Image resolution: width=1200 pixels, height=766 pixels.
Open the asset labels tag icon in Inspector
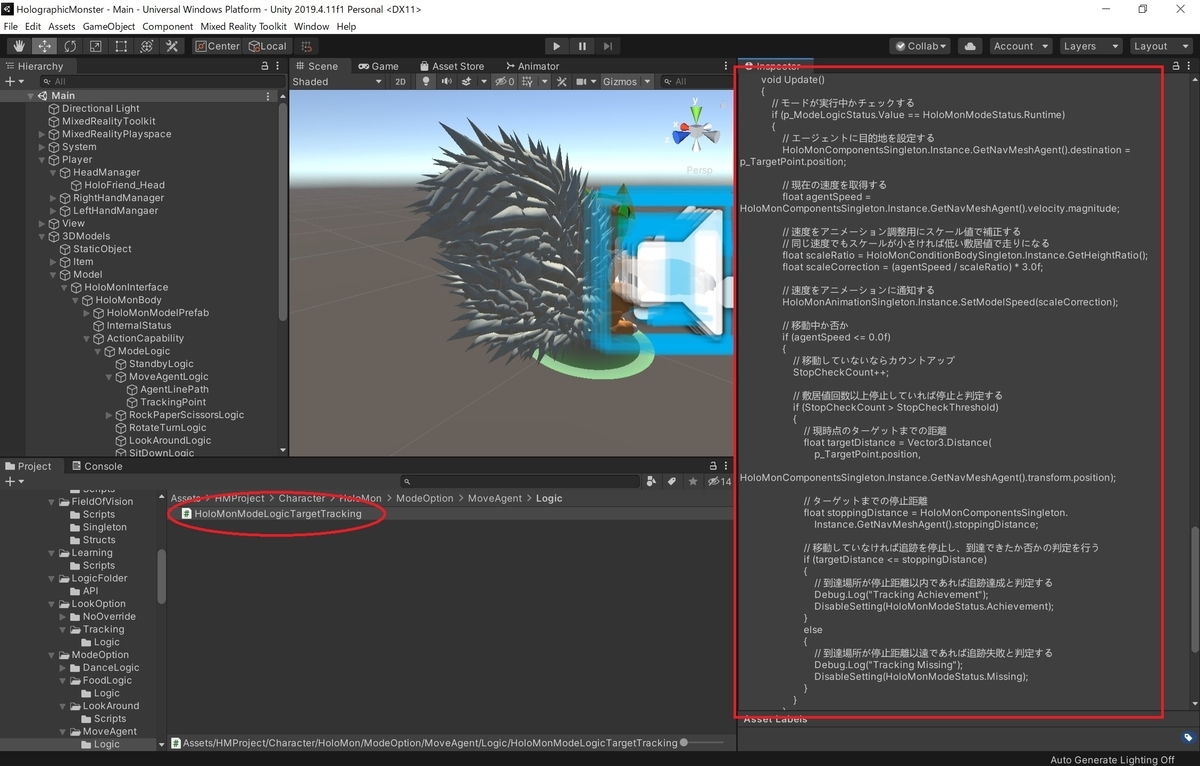tap(1187, 738)
